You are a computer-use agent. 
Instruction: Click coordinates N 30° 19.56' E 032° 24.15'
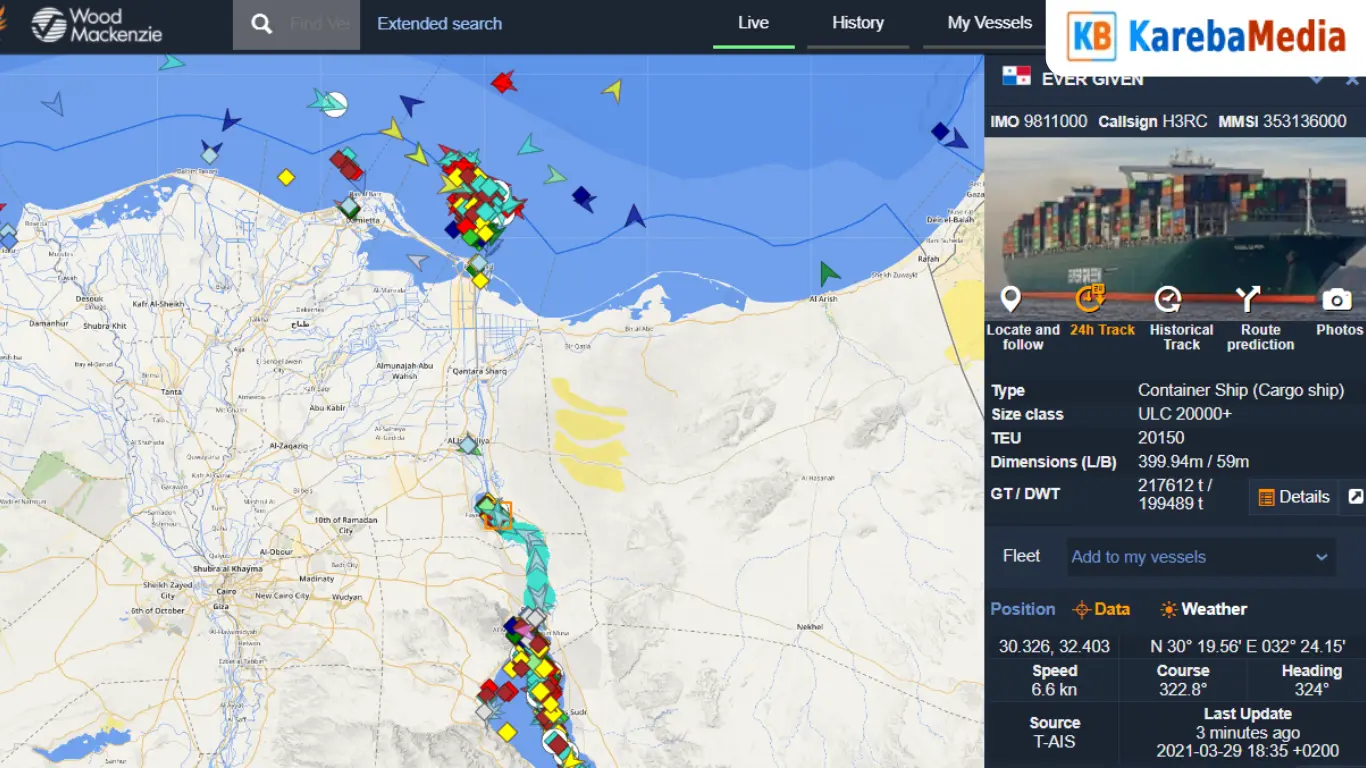(x=1247, y=646)
